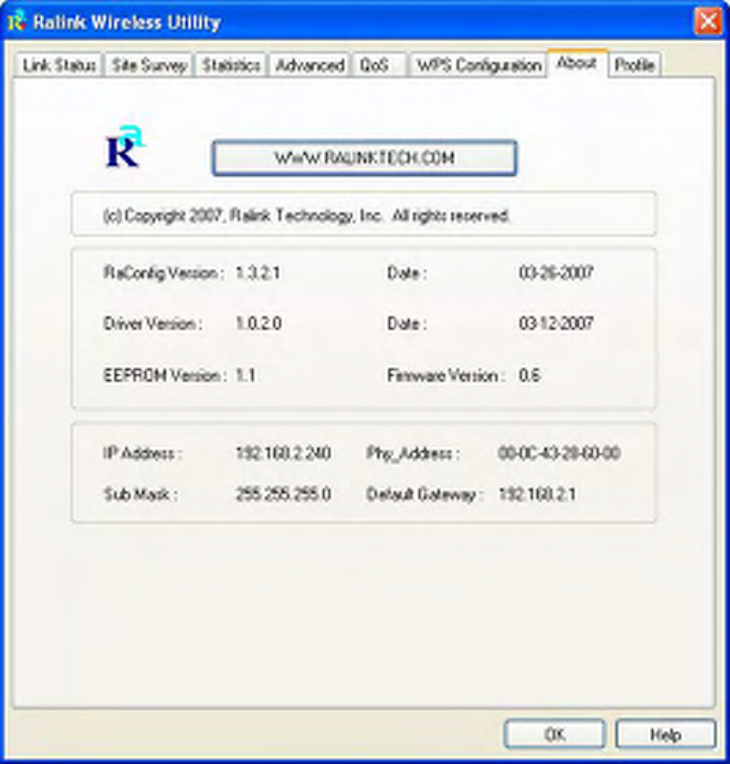Click the RaConfig Version label
The image size is (730, 764).
click(x=163, y=273)
